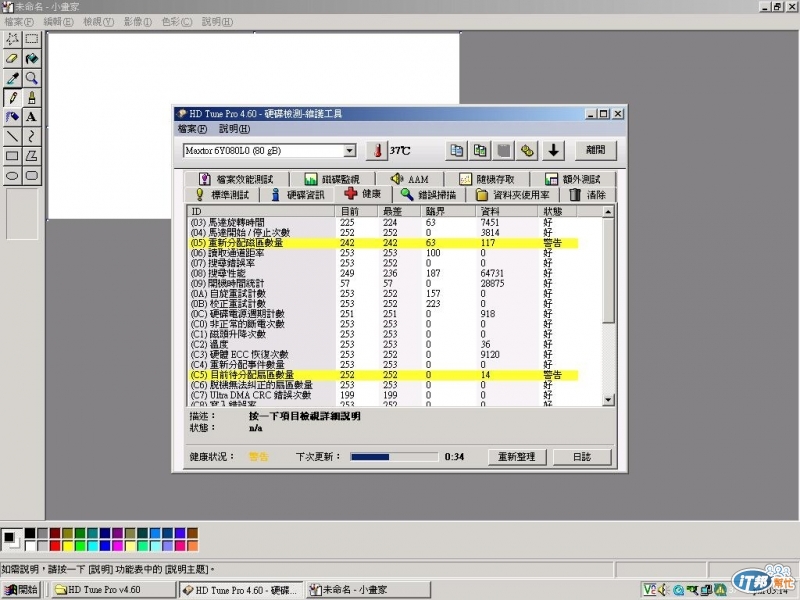The image size is (800, 600).
Task: Pick the black color swatch in palette
Action: (30, 534)
